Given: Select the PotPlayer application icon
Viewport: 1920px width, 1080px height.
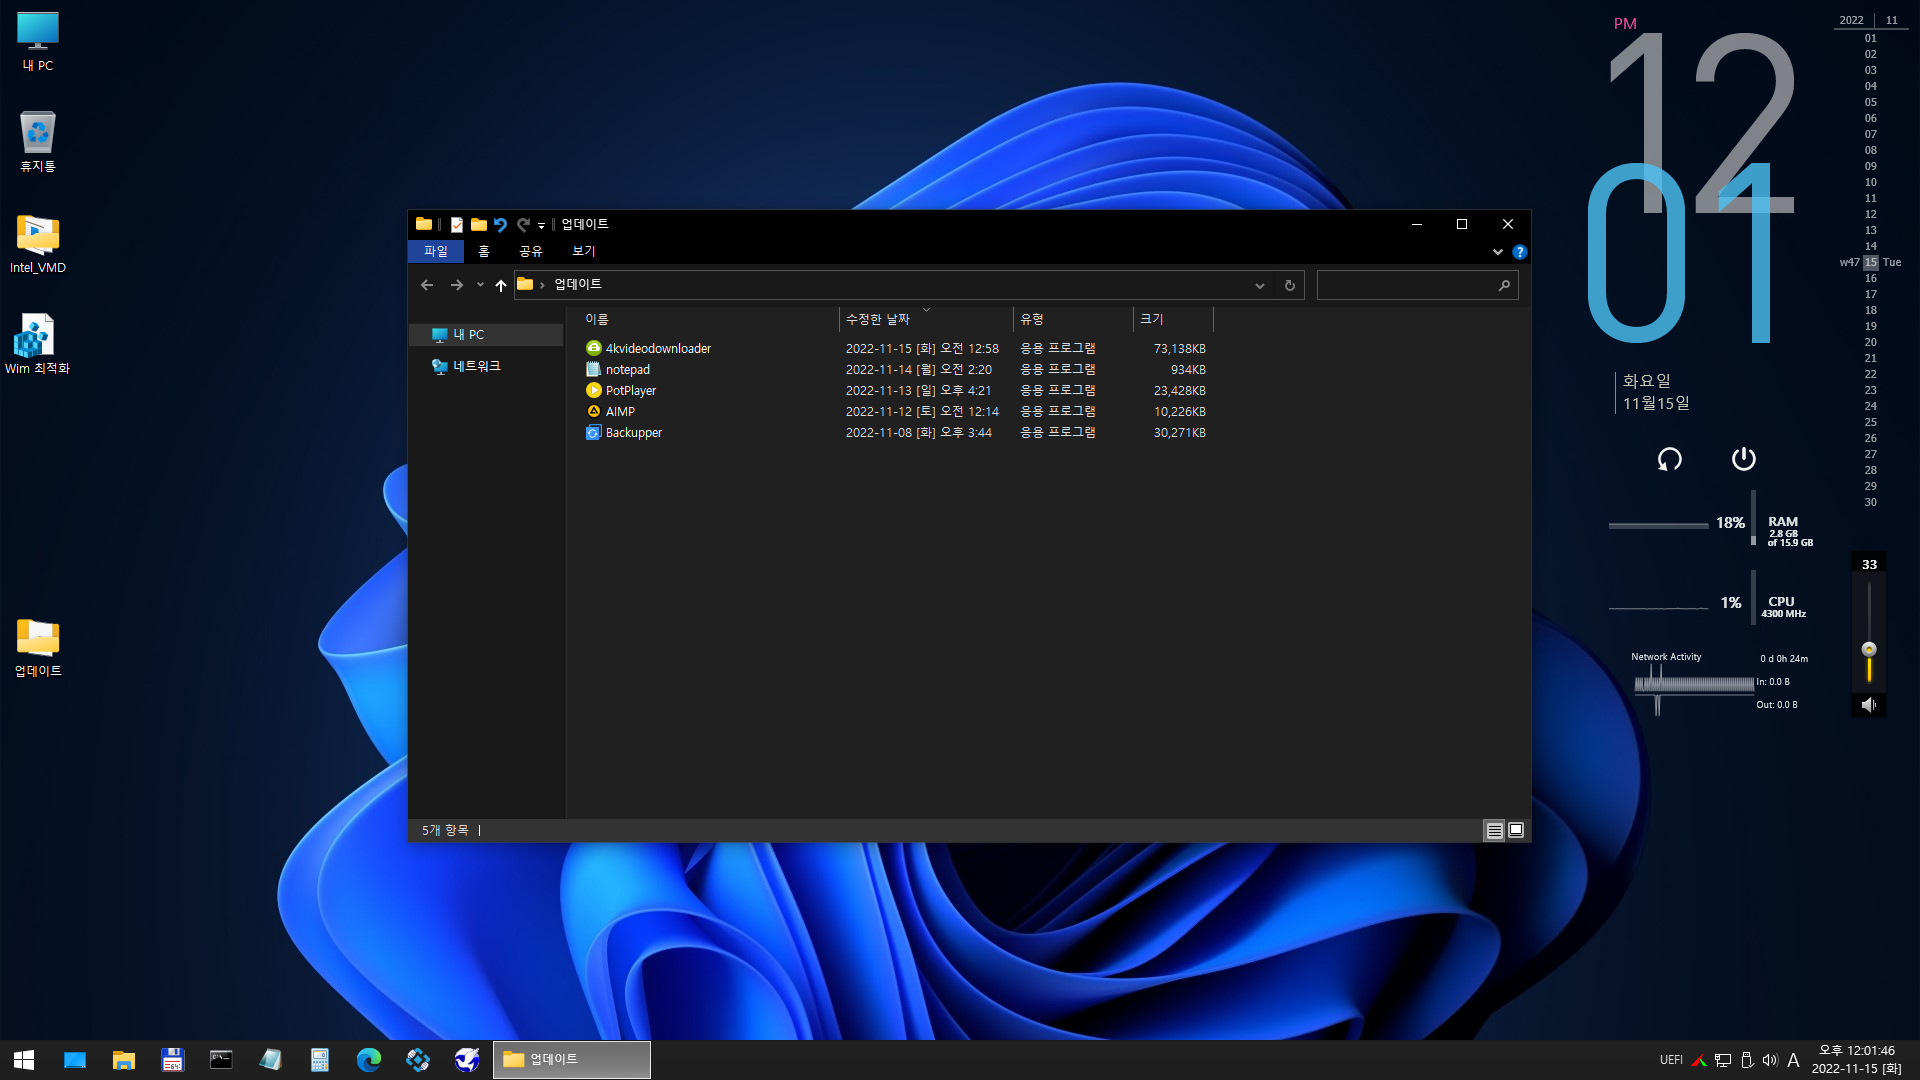Looking at the screenshot, I should pyautogui.click(x=593, y=390).
